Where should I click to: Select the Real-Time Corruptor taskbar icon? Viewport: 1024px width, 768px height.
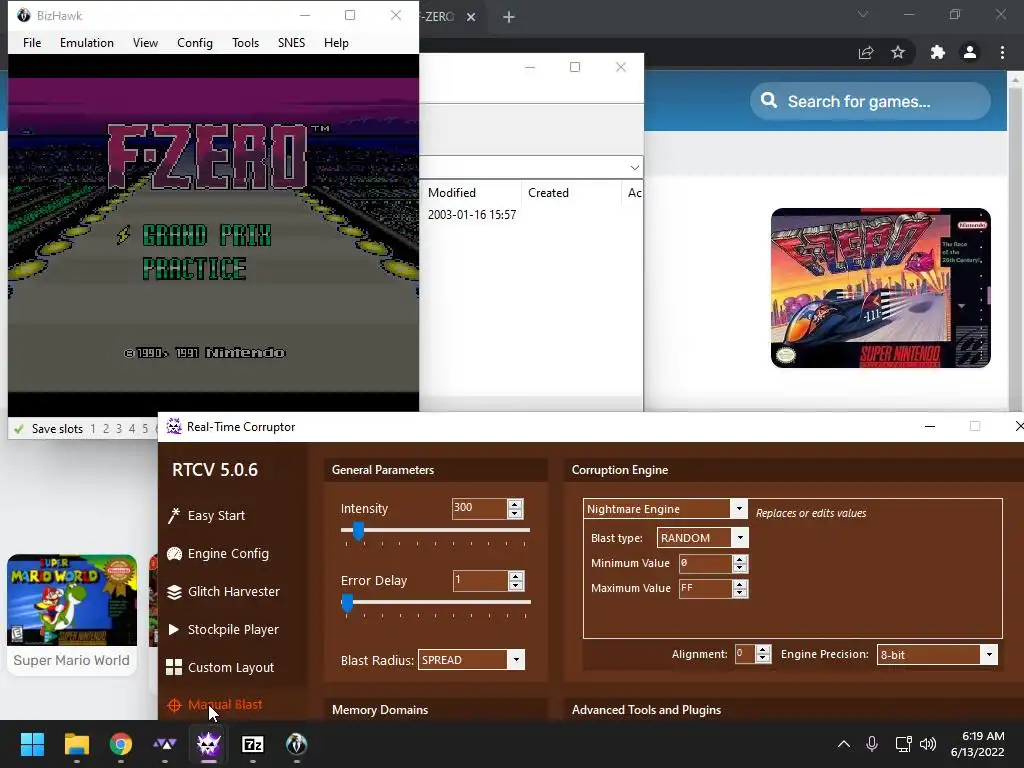[x=209, y=744]
